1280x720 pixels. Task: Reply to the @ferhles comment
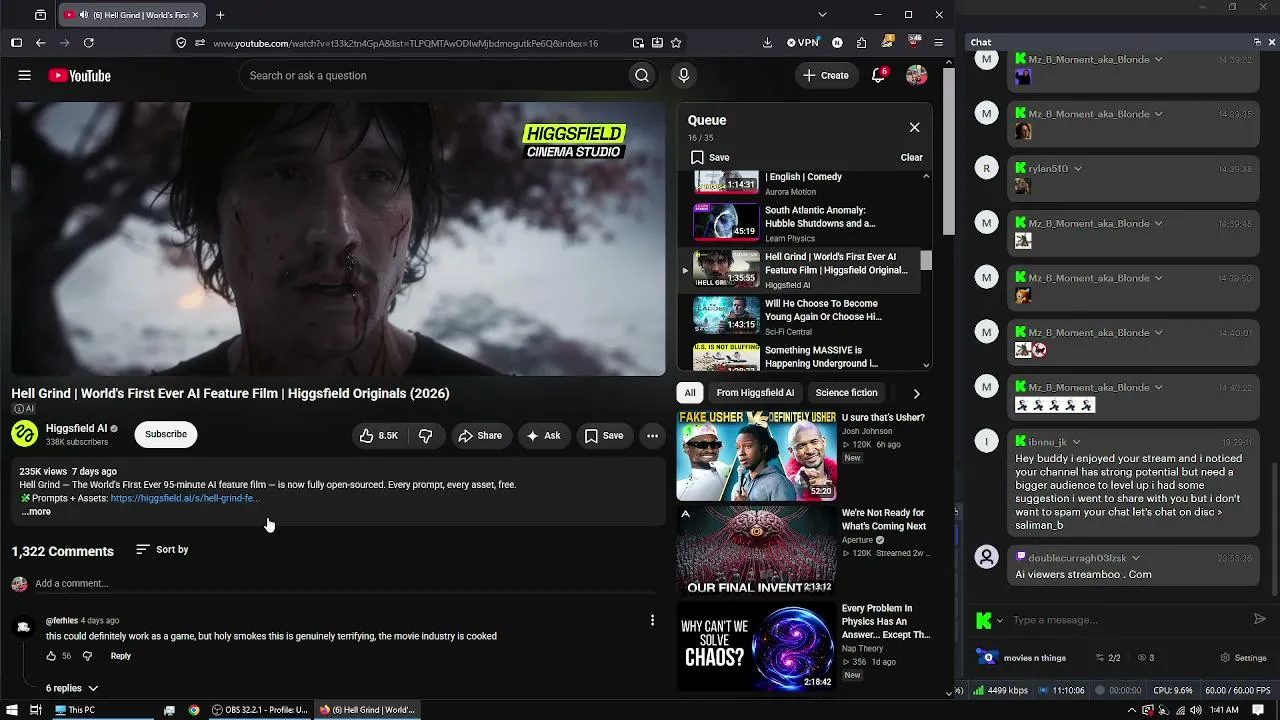(x=120, y=656)
